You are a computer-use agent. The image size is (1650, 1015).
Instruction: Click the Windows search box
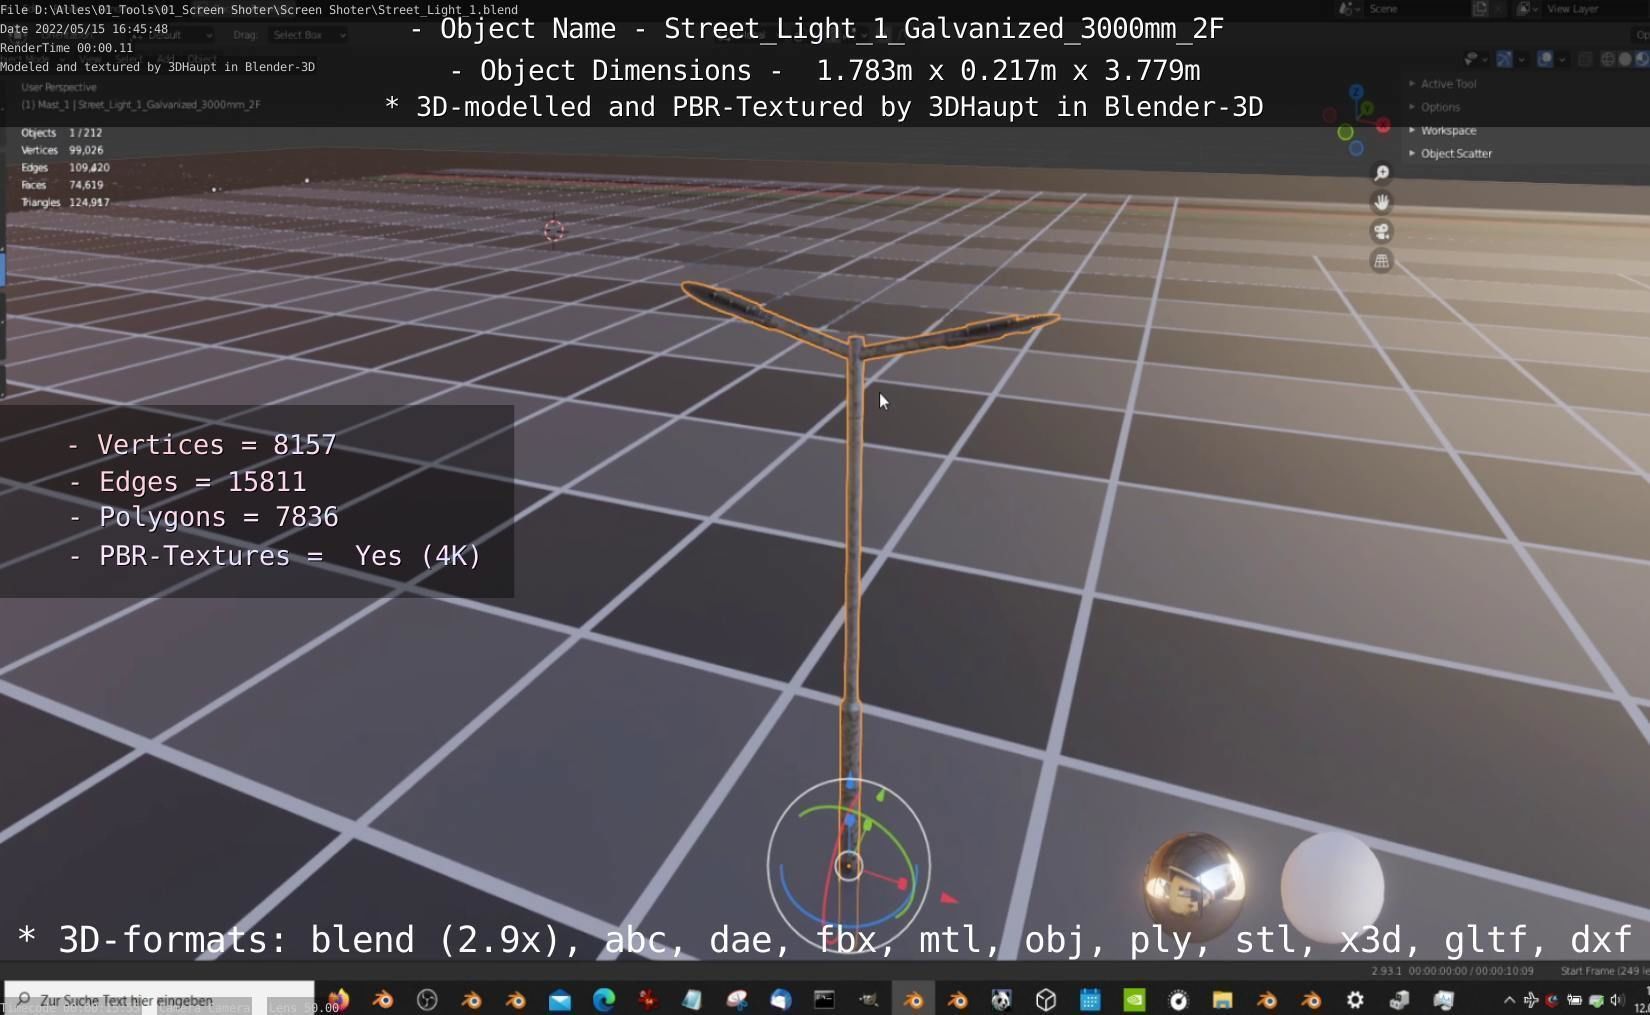(x=159, y=999)
